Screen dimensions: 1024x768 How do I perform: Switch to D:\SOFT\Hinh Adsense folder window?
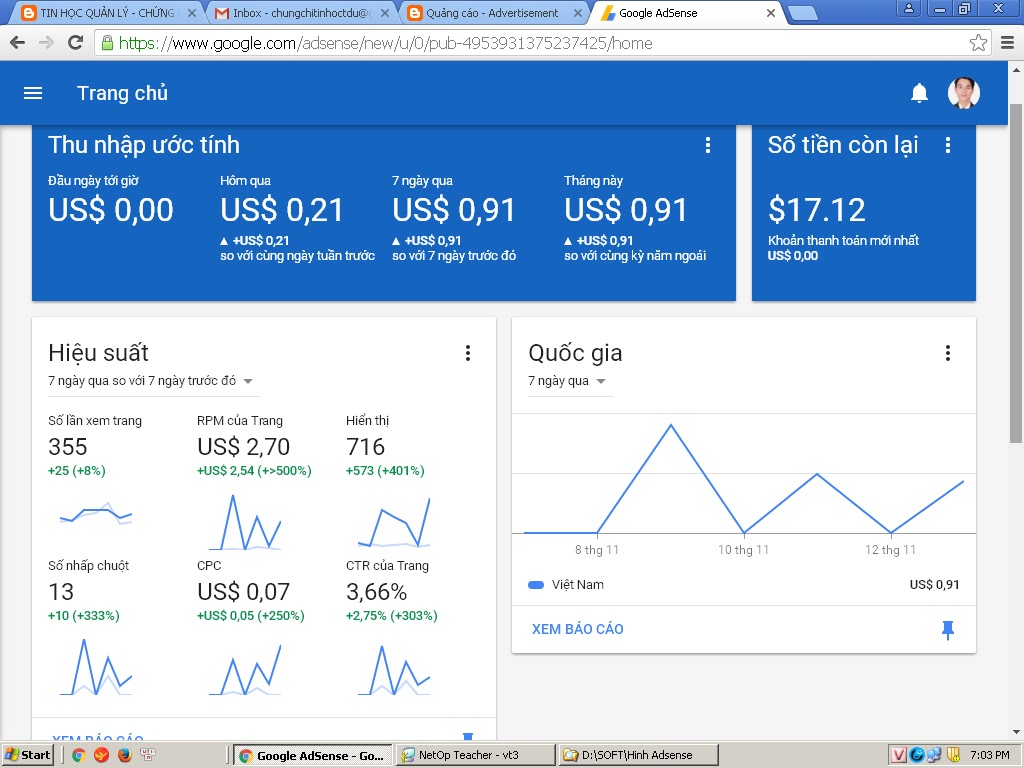pyautogui.click(x=638, y=756)
